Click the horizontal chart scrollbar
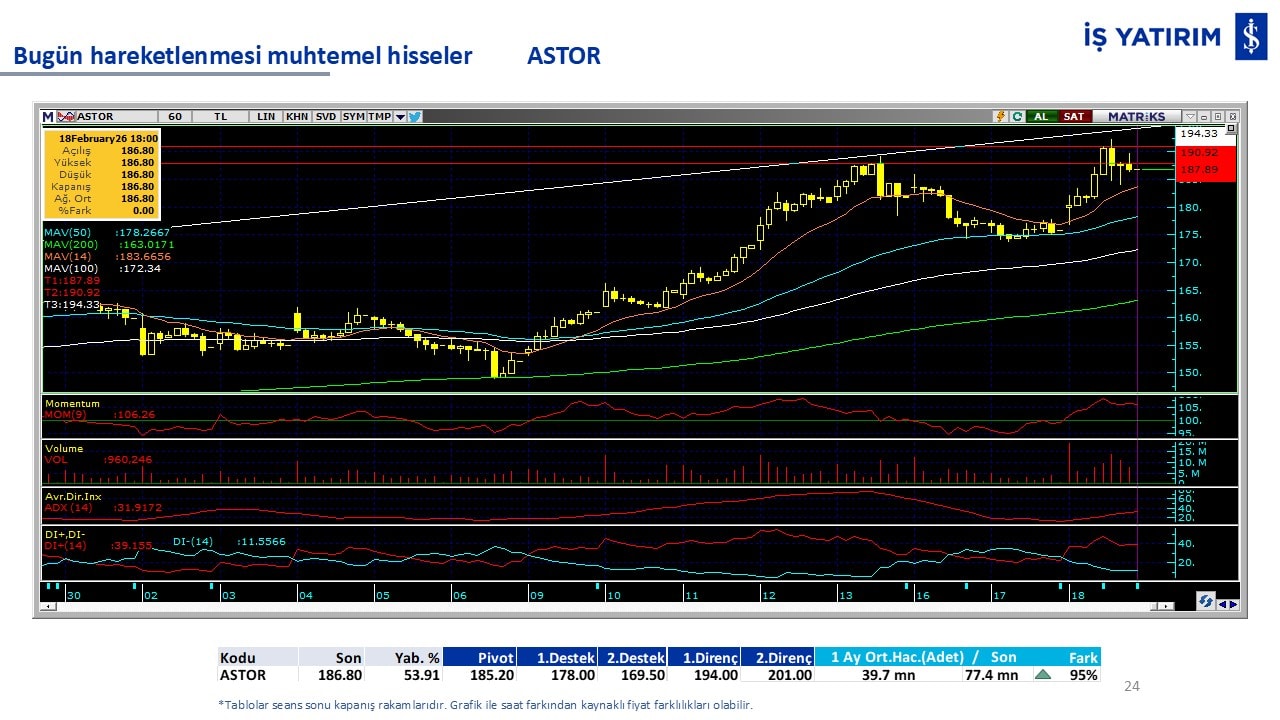The image size is (1280, 720). [600, 606]
